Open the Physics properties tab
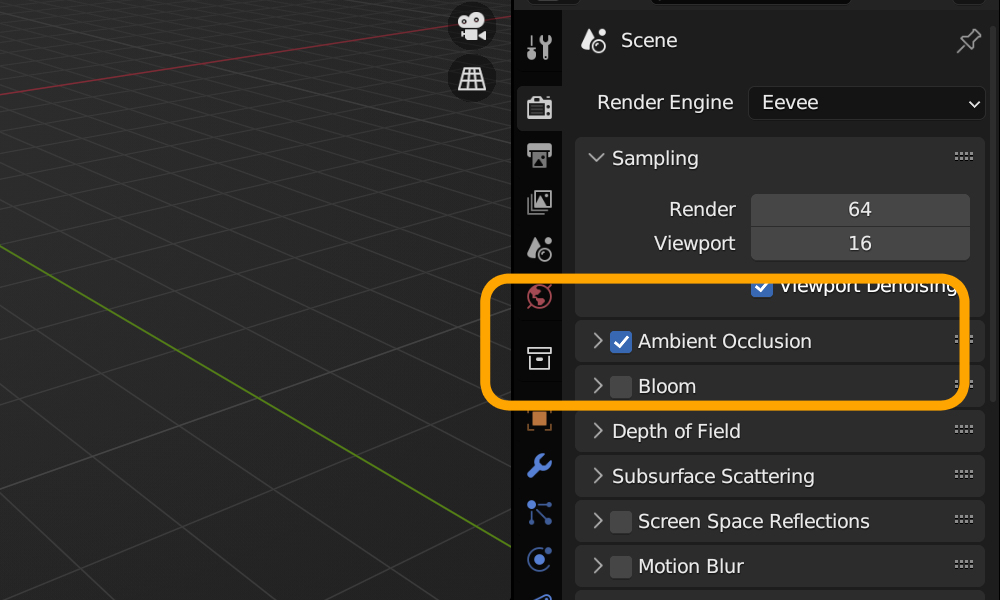The width and height of the screenshot is (1000, 600). coord(540,560)
